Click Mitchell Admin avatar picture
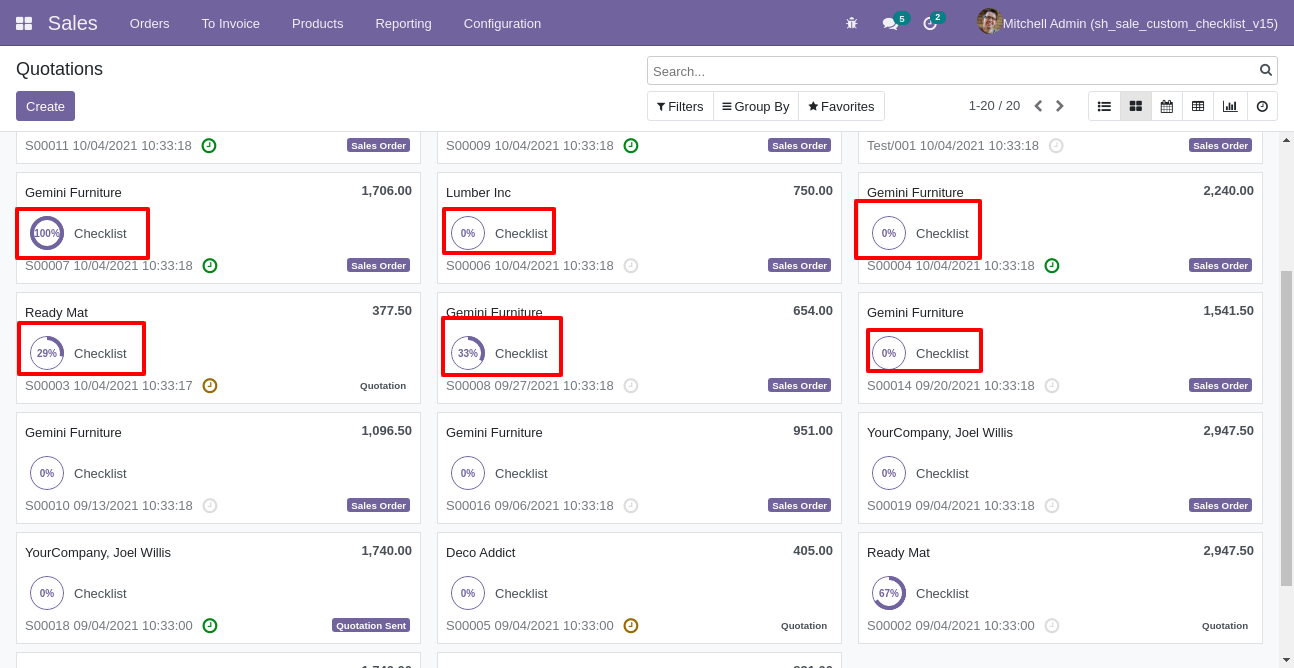Viewport: 1294px width, 668px height. coord(989,22)
